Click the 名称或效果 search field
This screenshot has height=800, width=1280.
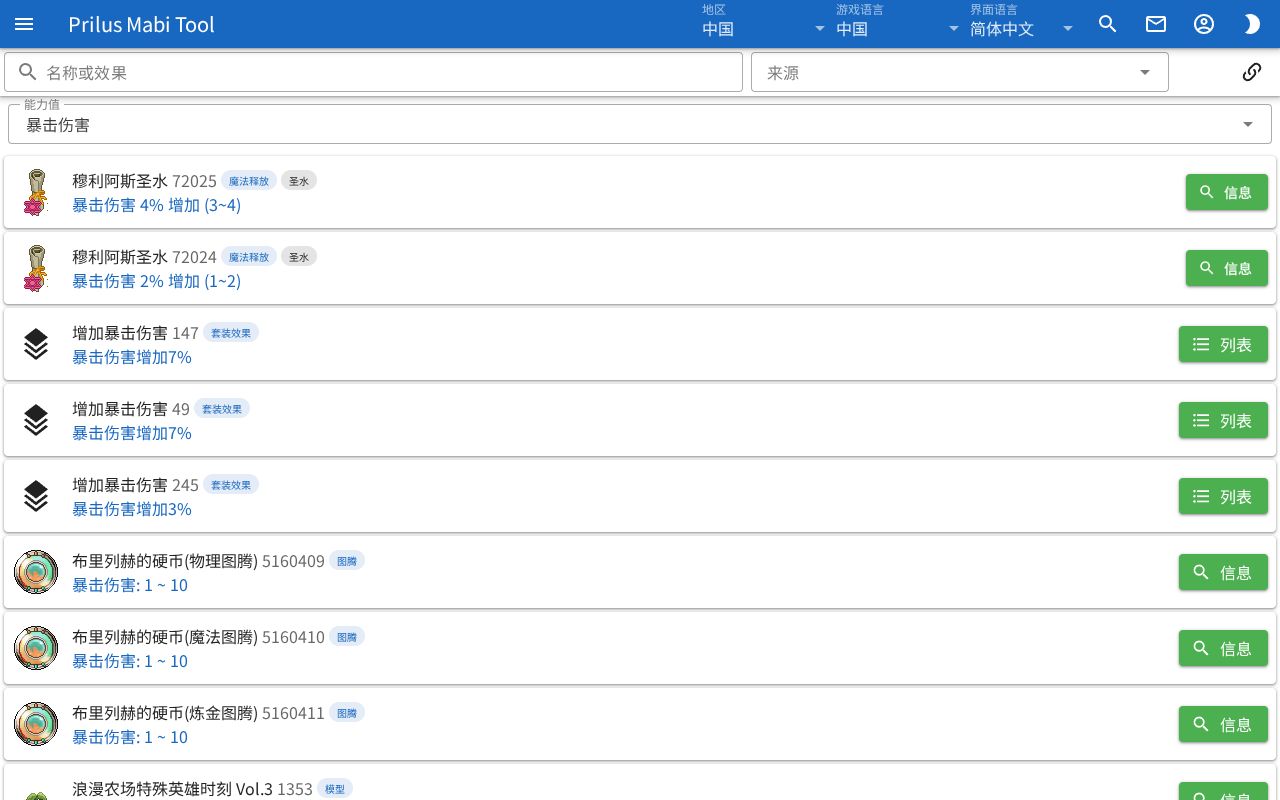[373, 72]
